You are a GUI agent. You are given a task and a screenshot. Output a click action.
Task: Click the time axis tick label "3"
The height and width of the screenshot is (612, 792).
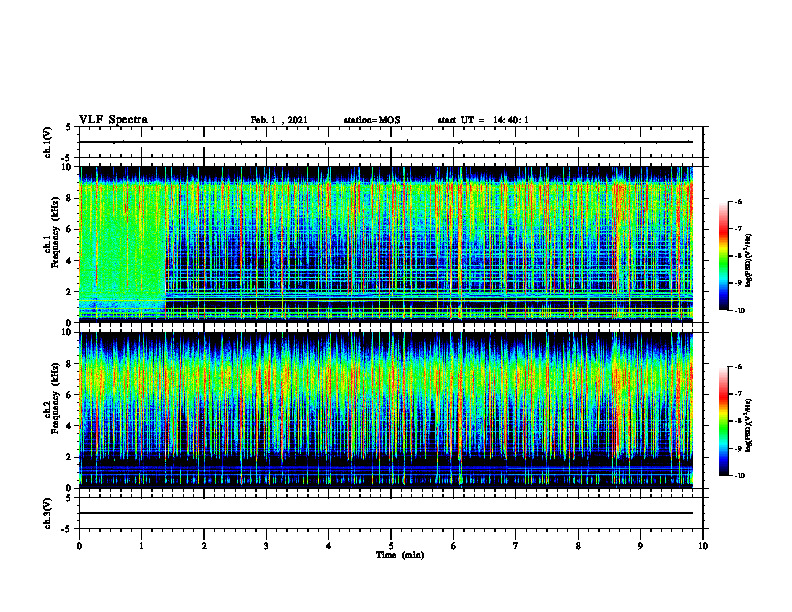coord(266,546)
